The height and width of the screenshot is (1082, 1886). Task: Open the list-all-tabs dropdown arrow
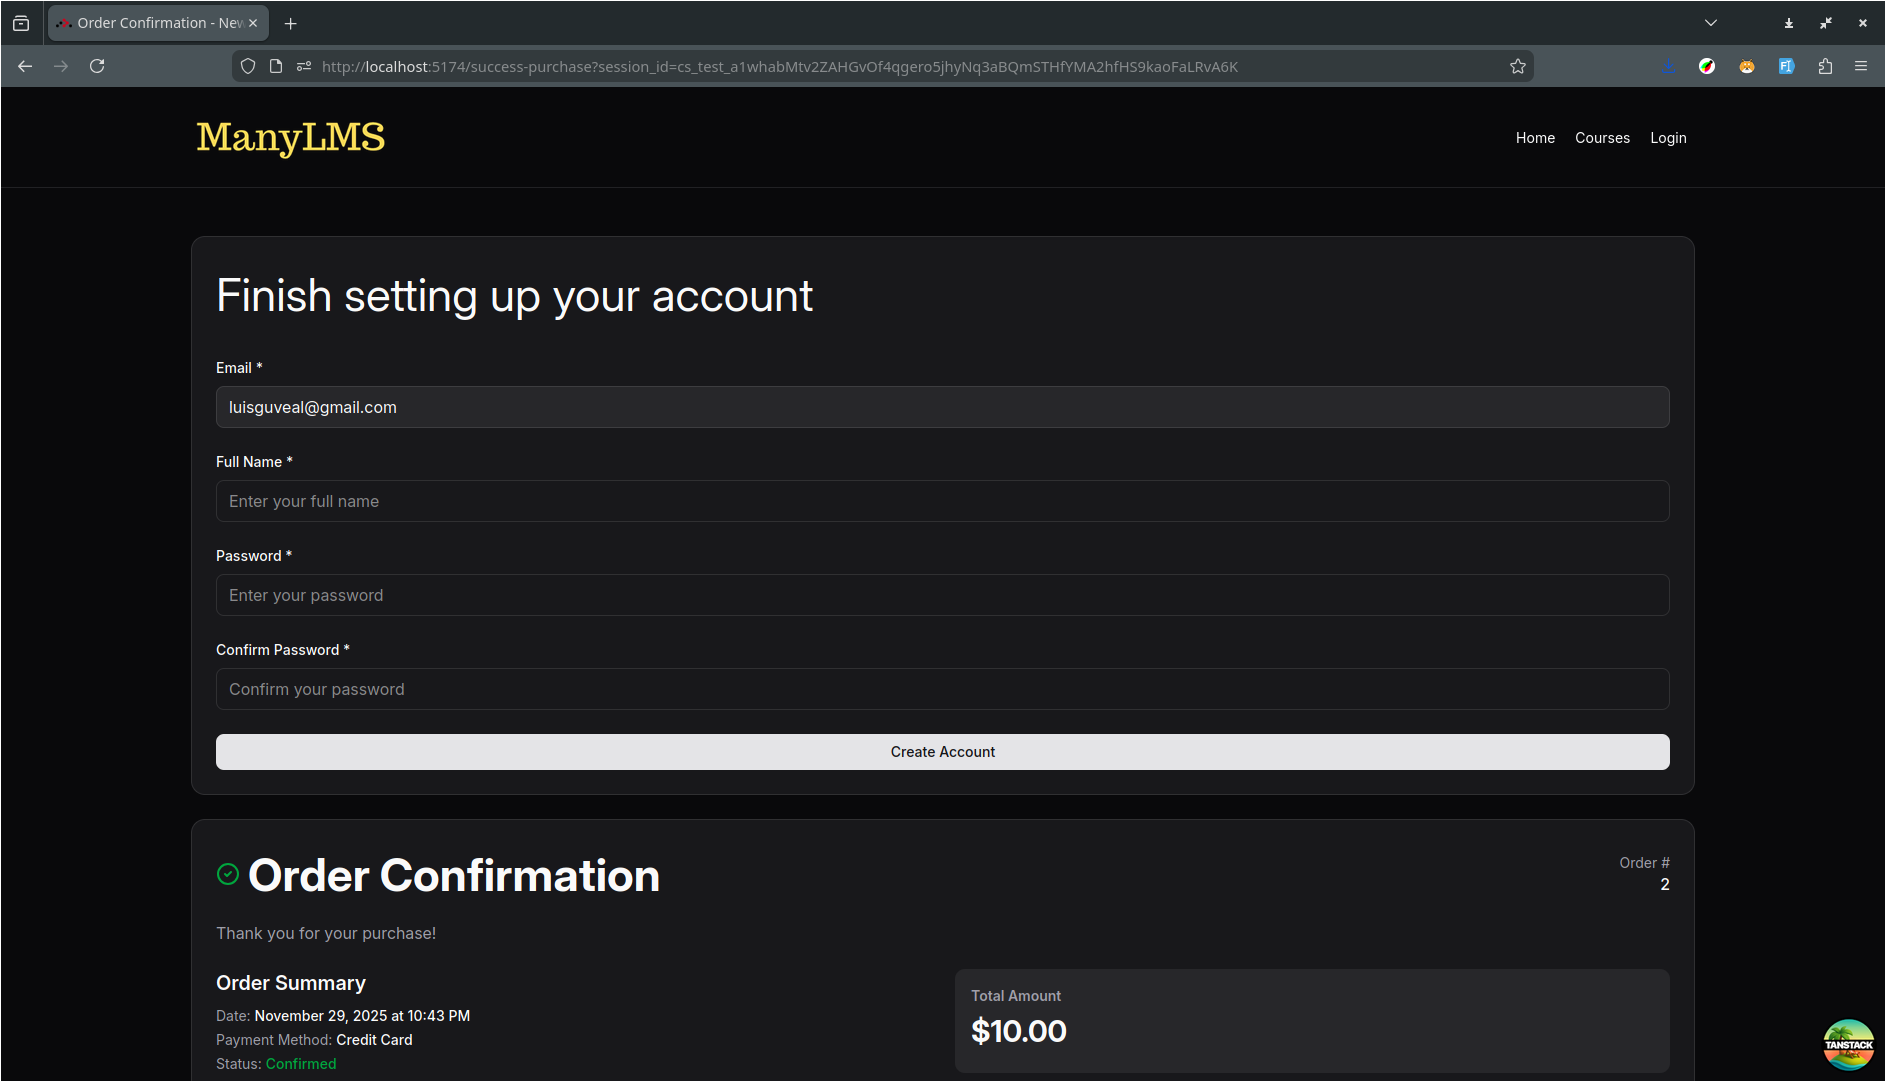(x=1710, y=22)
